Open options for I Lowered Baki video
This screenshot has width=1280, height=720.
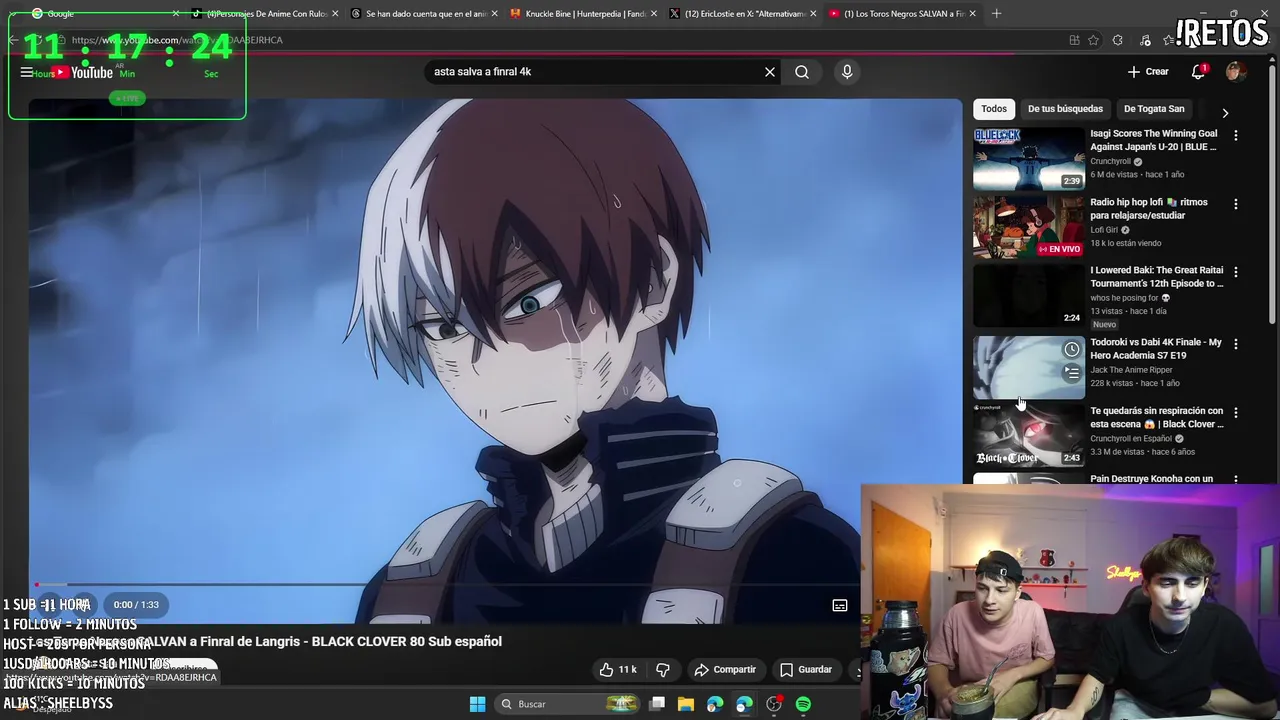pyautogui.click(x=1236, y=272)
